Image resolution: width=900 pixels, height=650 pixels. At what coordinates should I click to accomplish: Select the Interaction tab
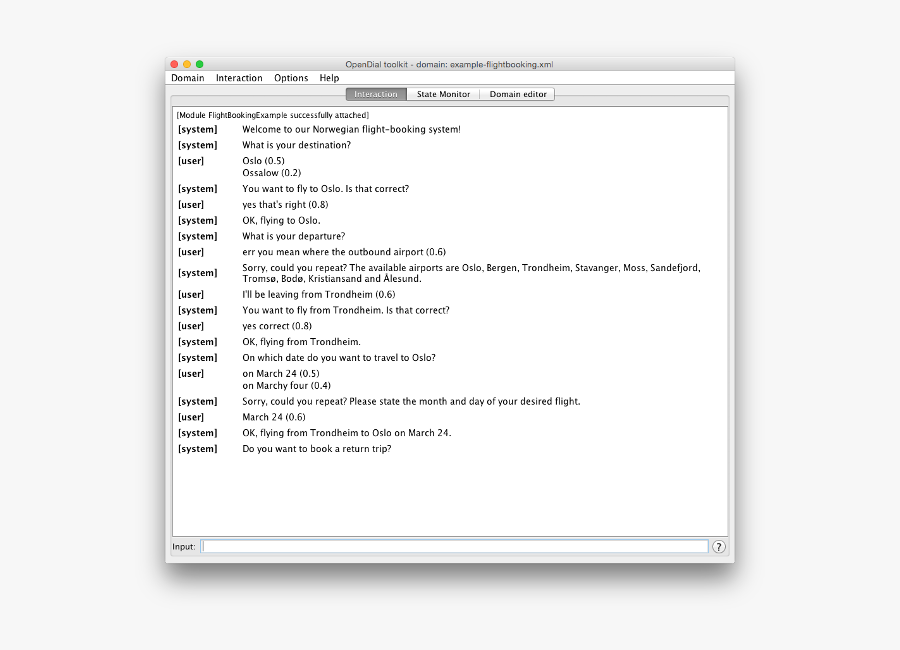tap(376, 94)
